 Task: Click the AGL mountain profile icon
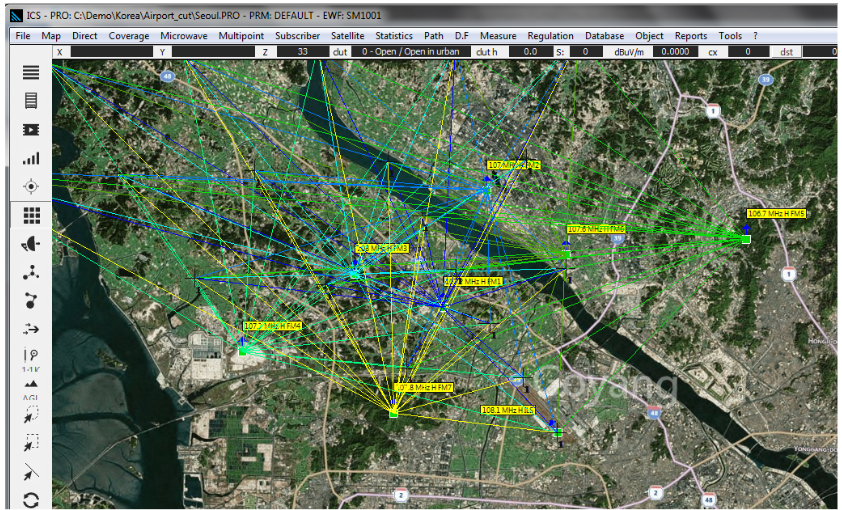[31, 387]
